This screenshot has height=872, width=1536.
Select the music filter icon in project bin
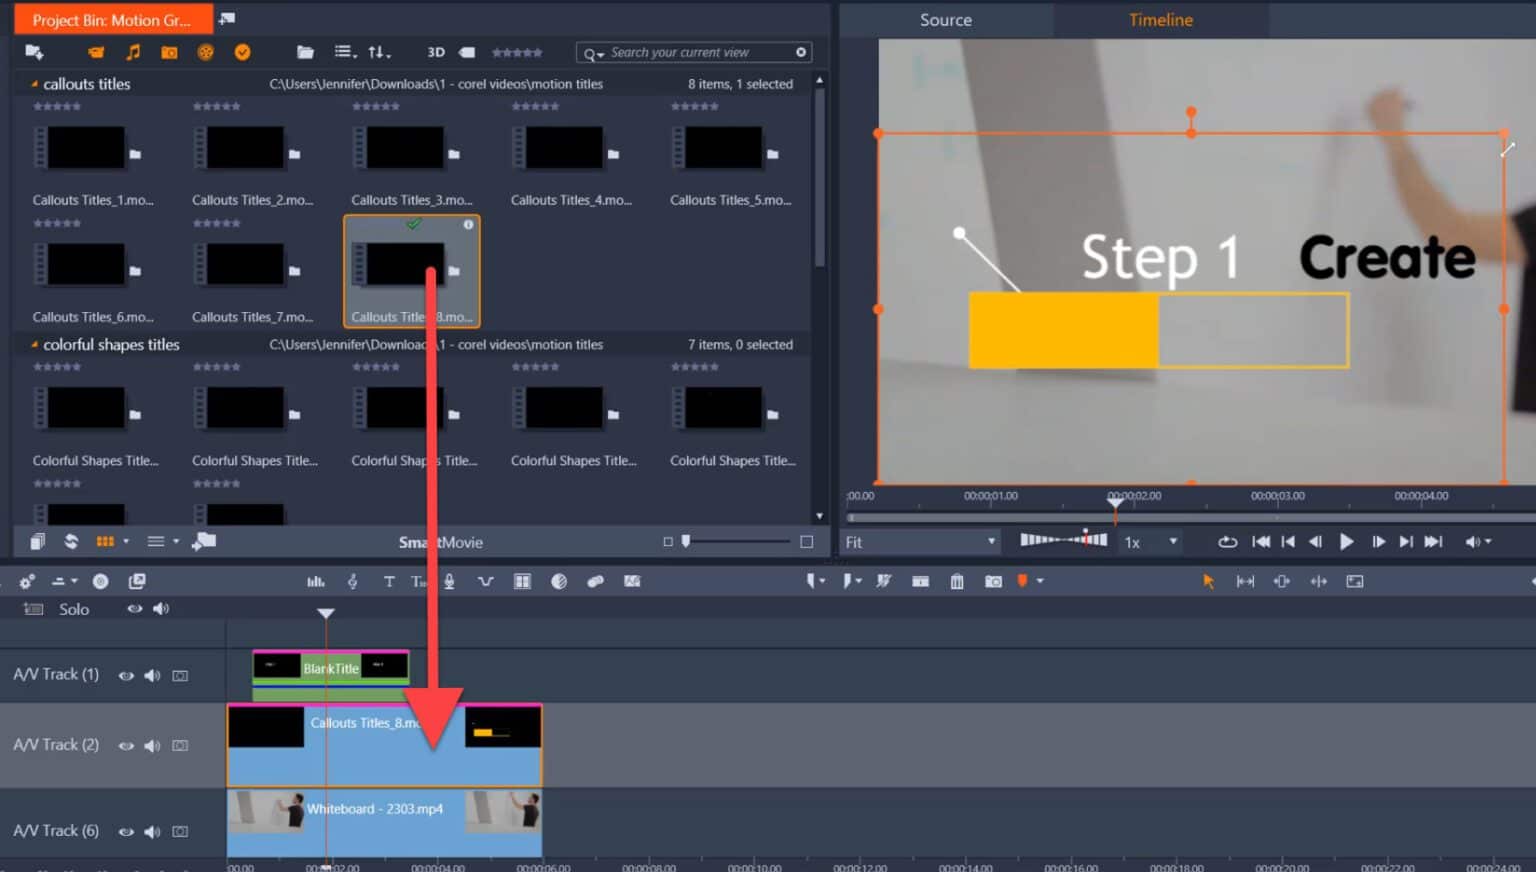click(x=132, y=52)
